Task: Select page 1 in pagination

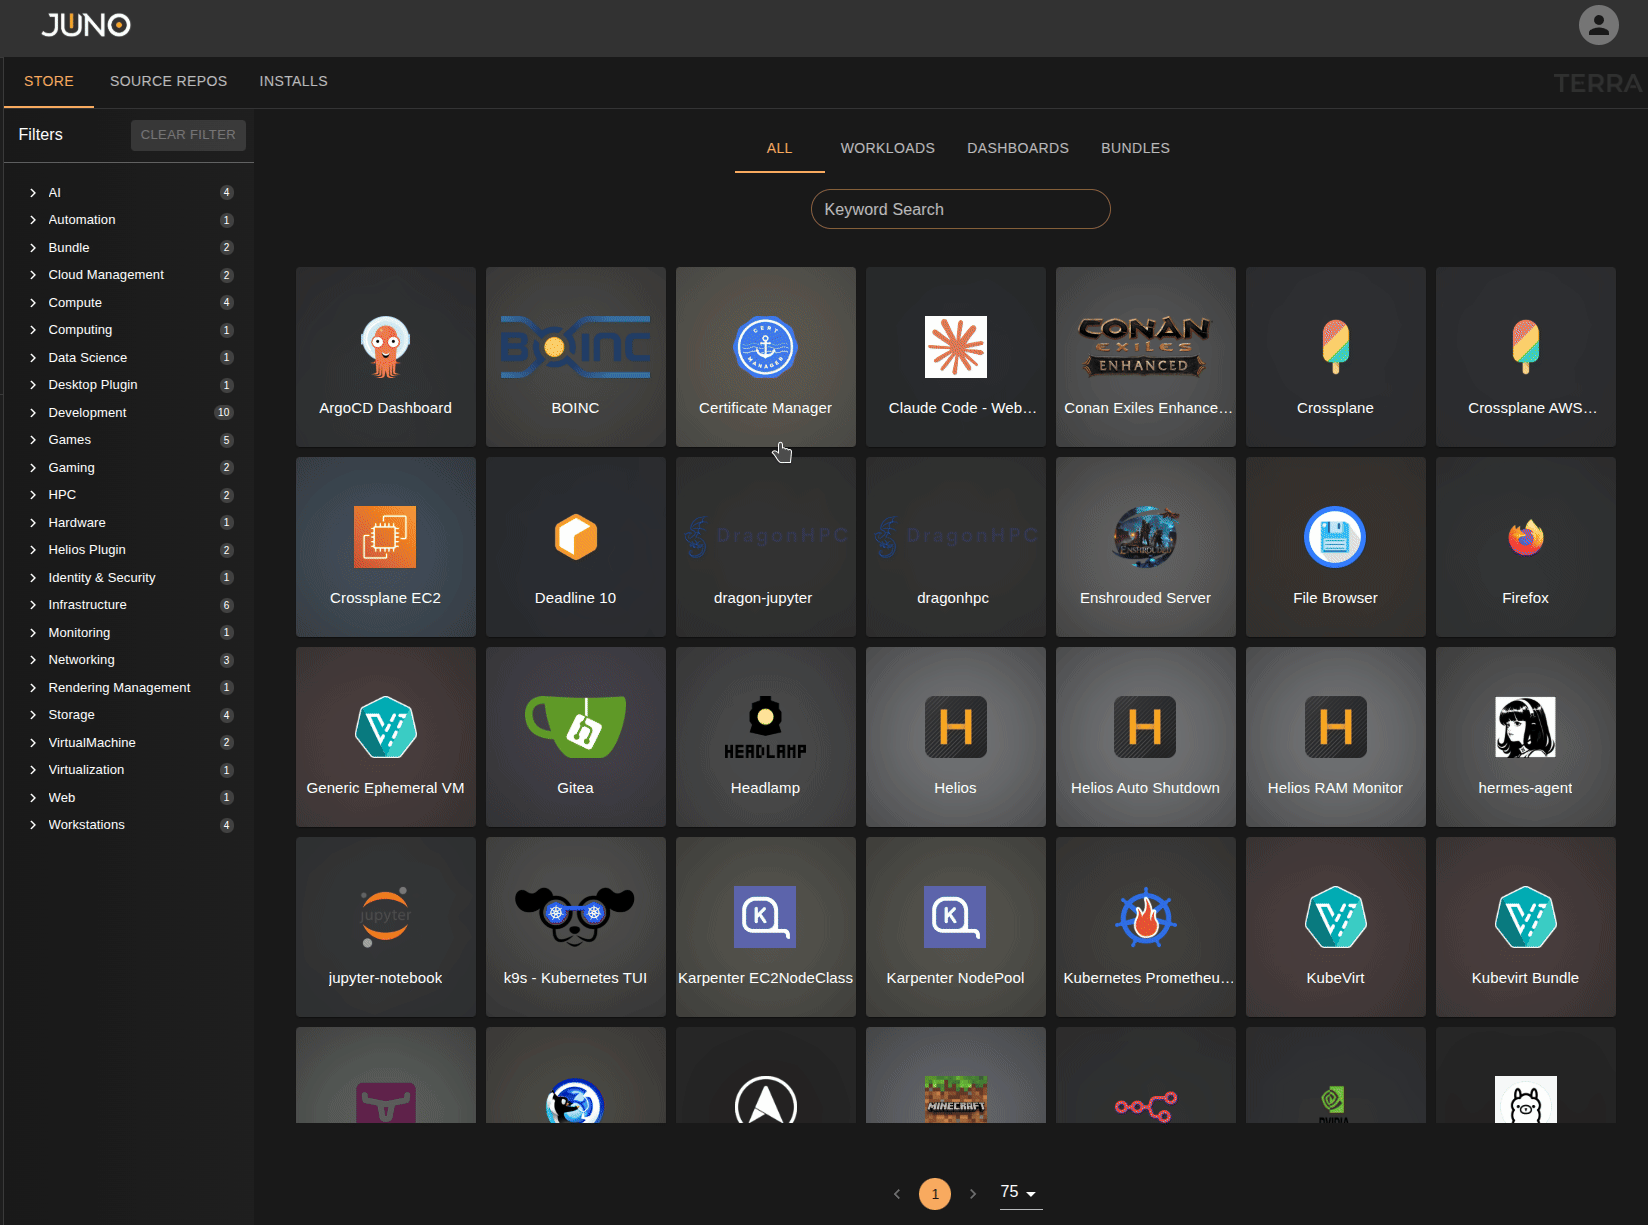Action: coord(935,1194)
